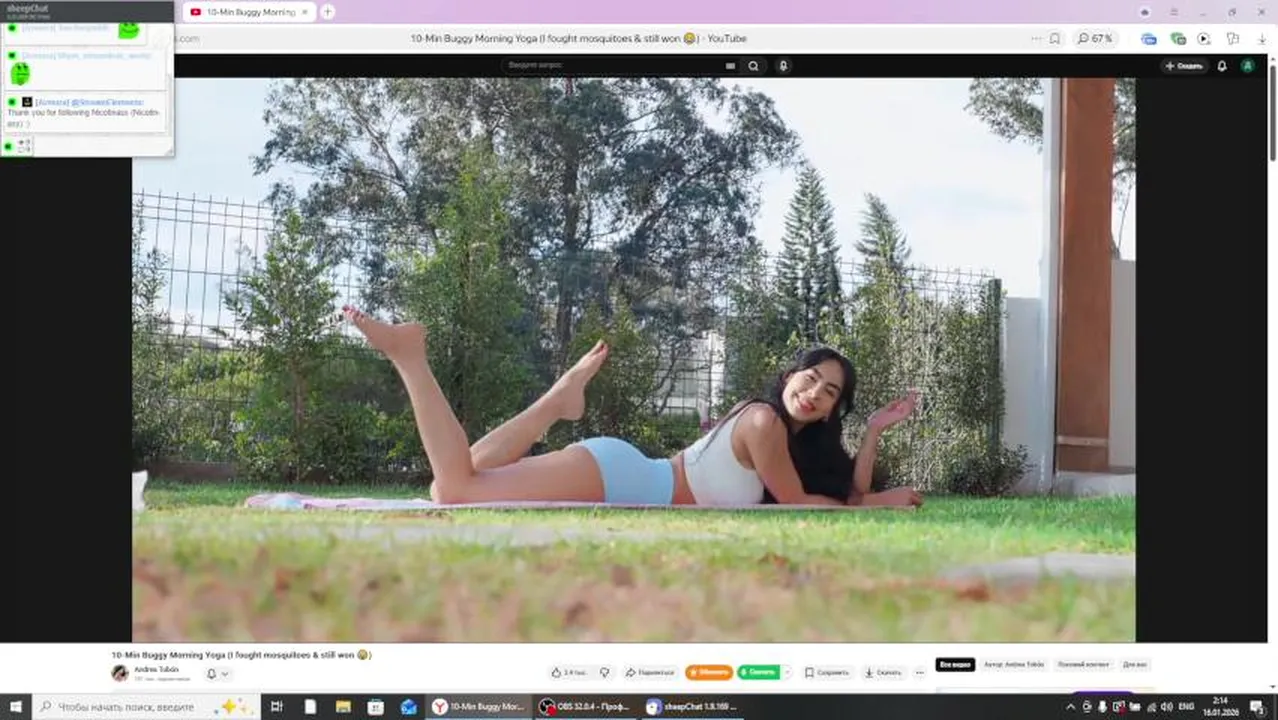The image size is (1278, 720).
Task: Select the Похожий контент filter chip
Action: (x=1082, y=664)
